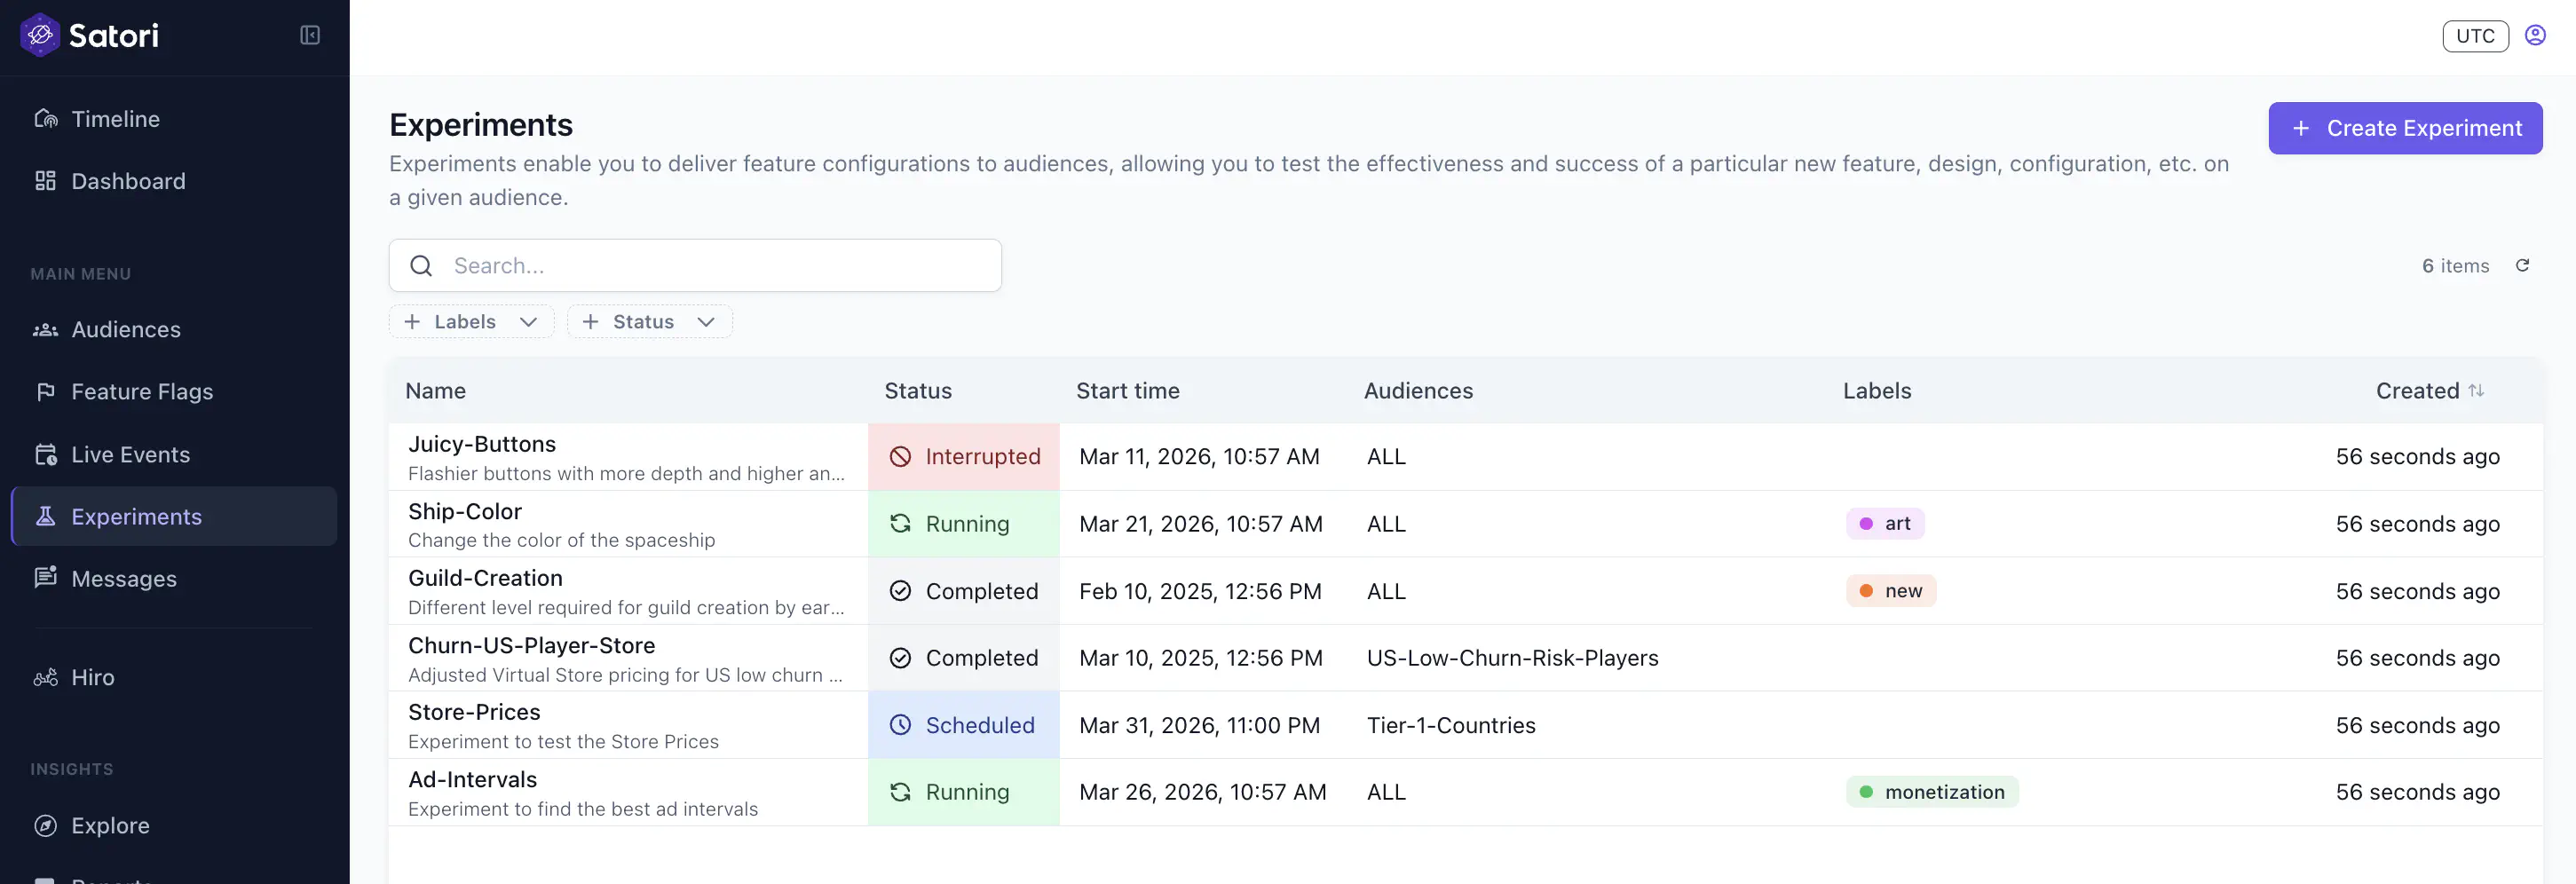The image size is (2576, 884).
Task: Click the magnifier icon in search box
Action: [x=421, y=266]
